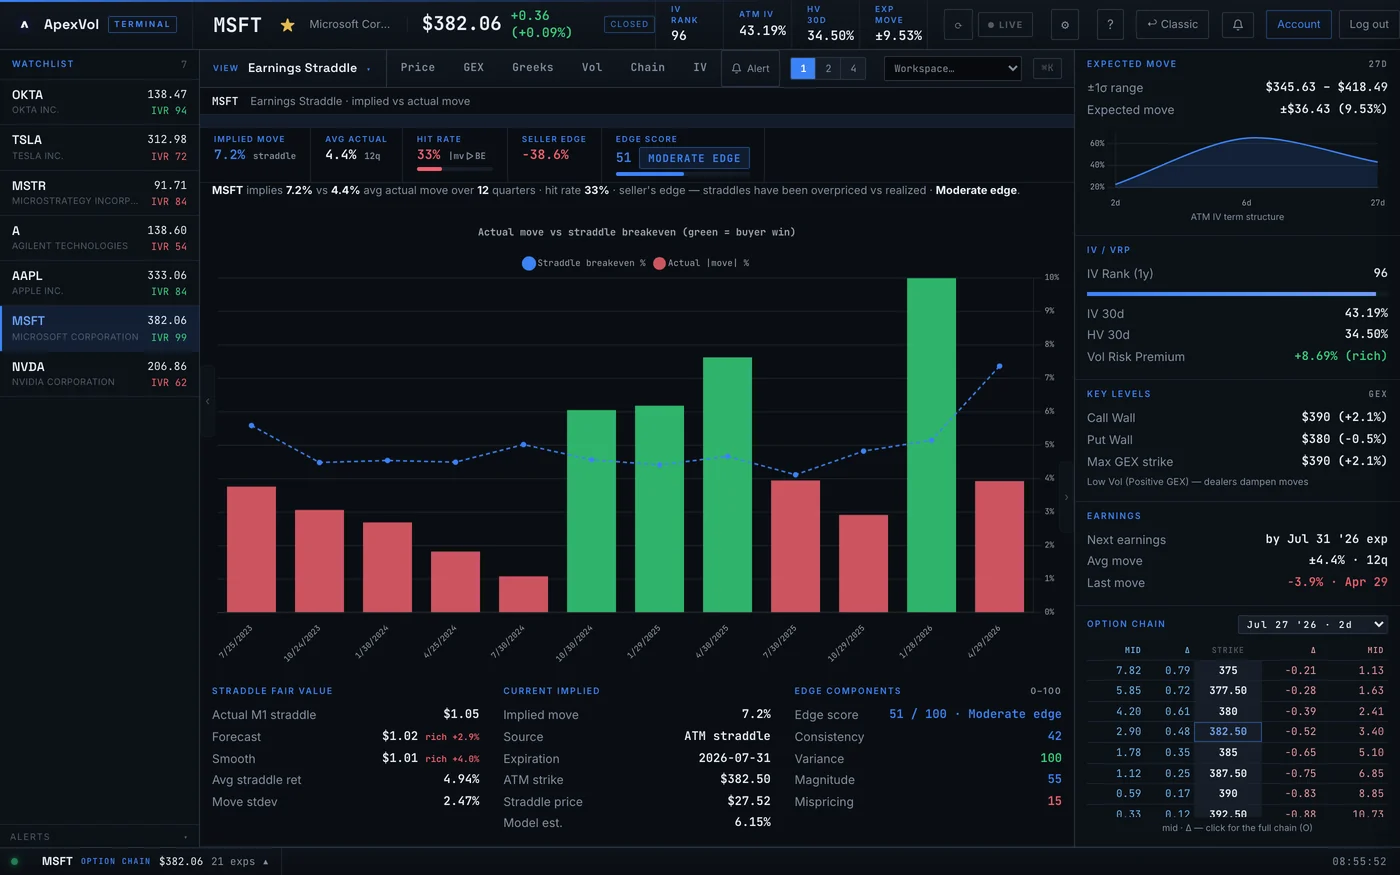This screenshot has width=1400, height=875.
Task: Switch to Classic view
Action: (x=1172, y=25)
